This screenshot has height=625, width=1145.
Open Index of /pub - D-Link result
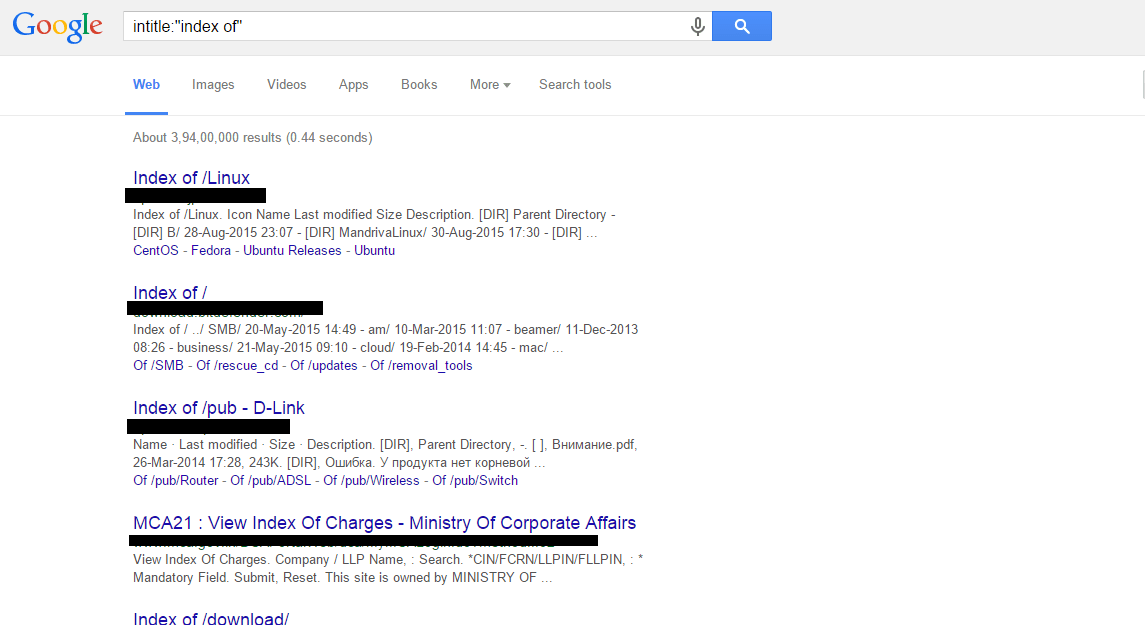point(219,407)
